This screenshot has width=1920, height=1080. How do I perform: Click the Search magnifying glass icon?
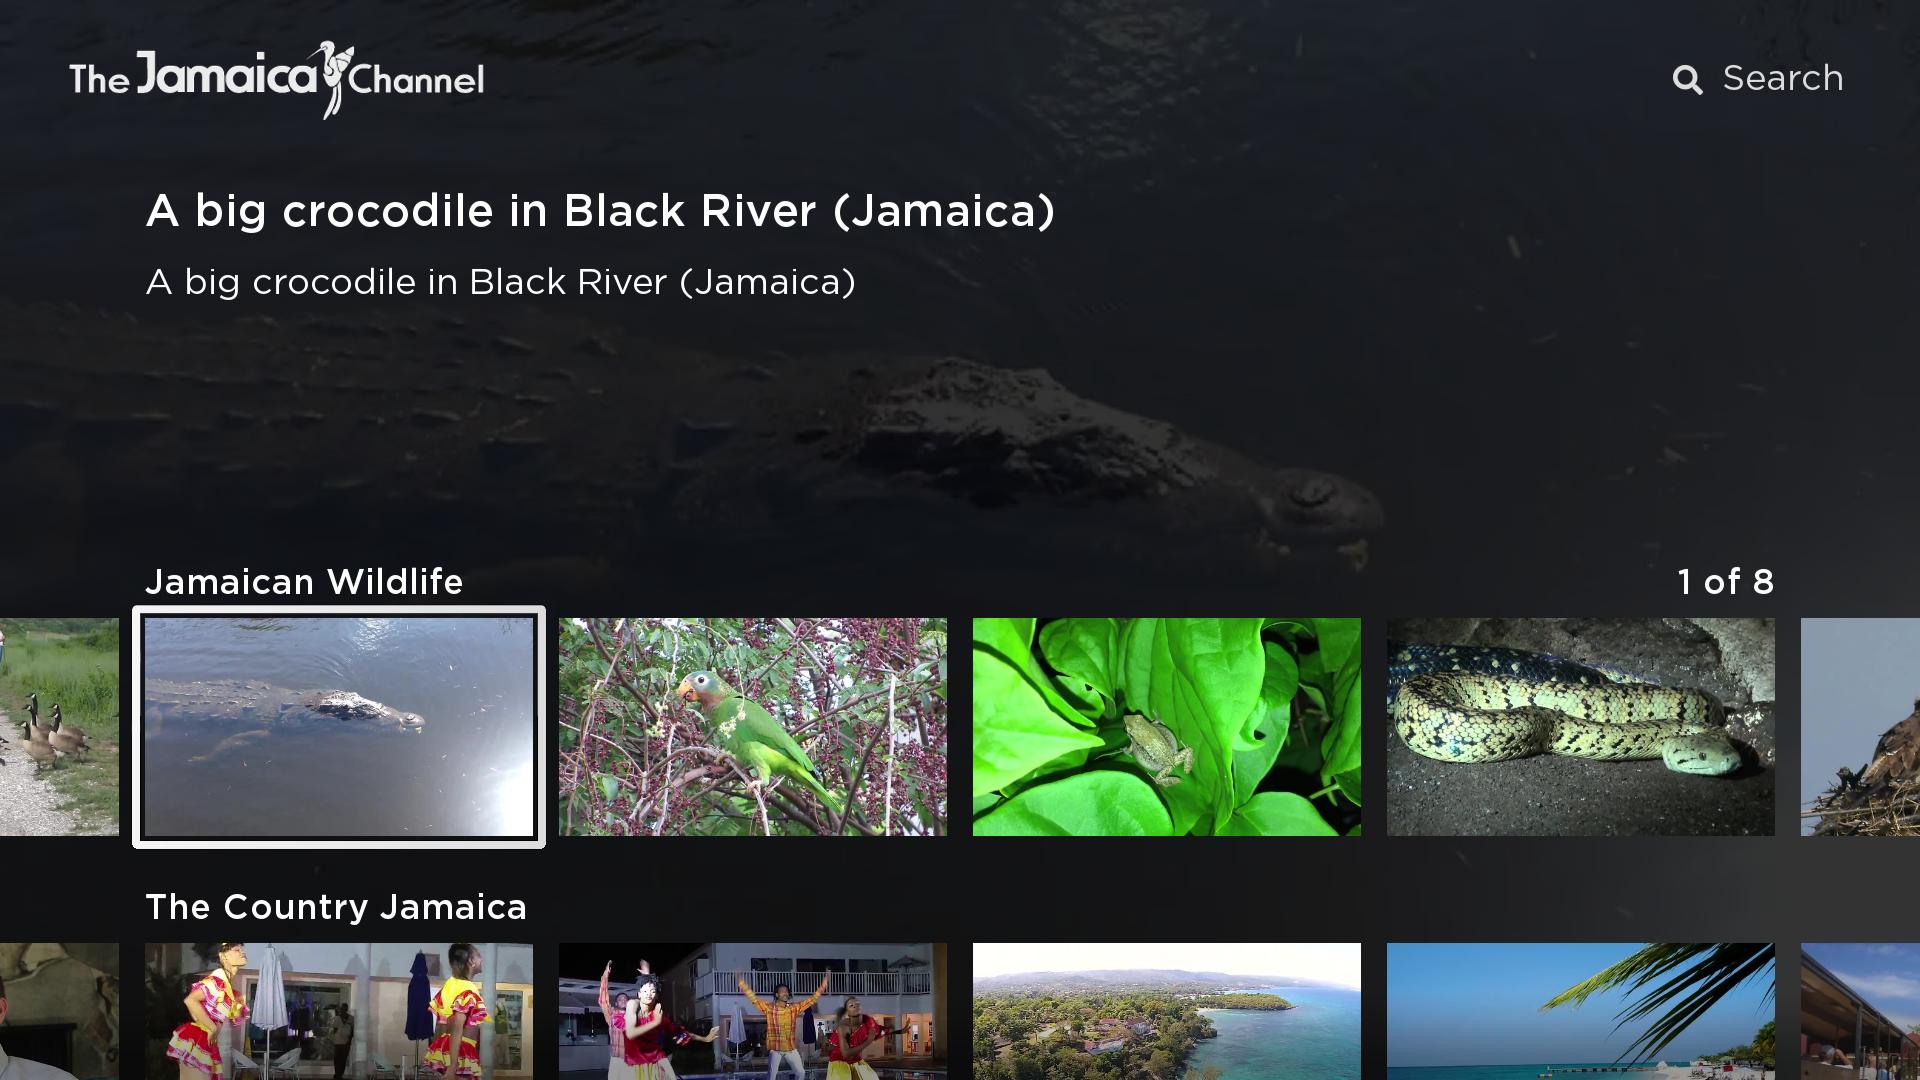(x=1687, y=80)
